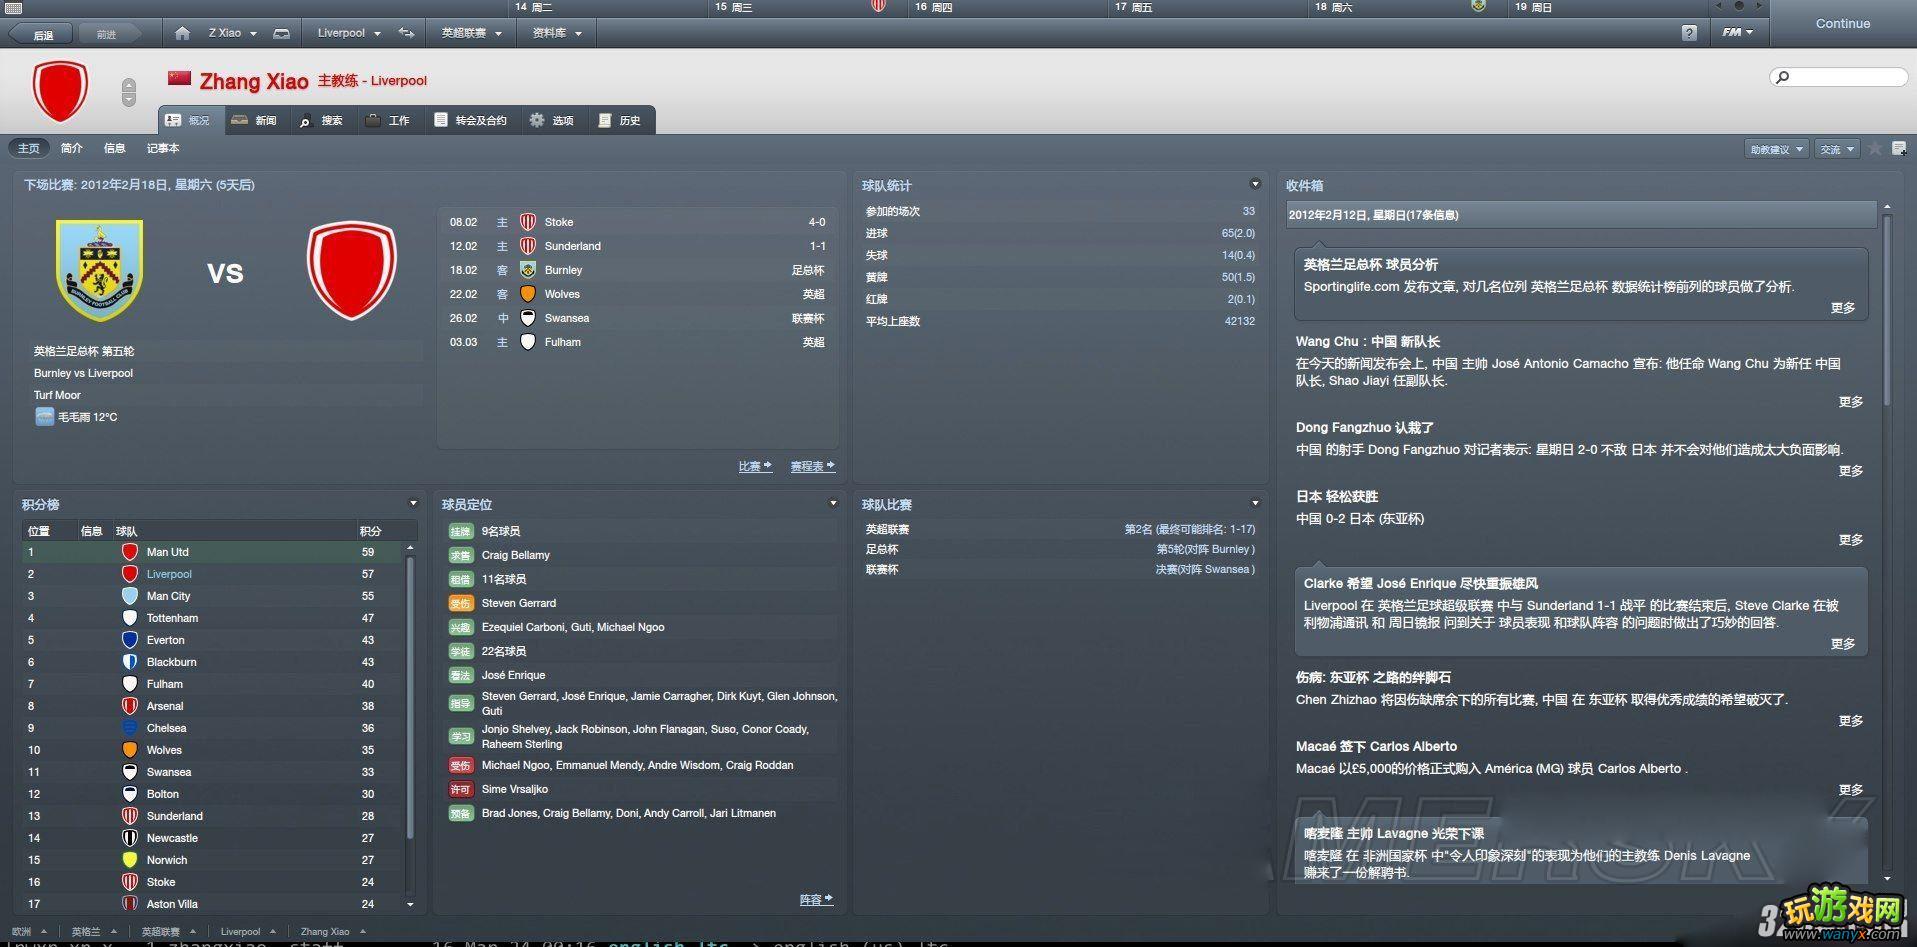1917x947 pixels.
Task: Click the Stoke badge in fixtures list
Action: [528, 222]
